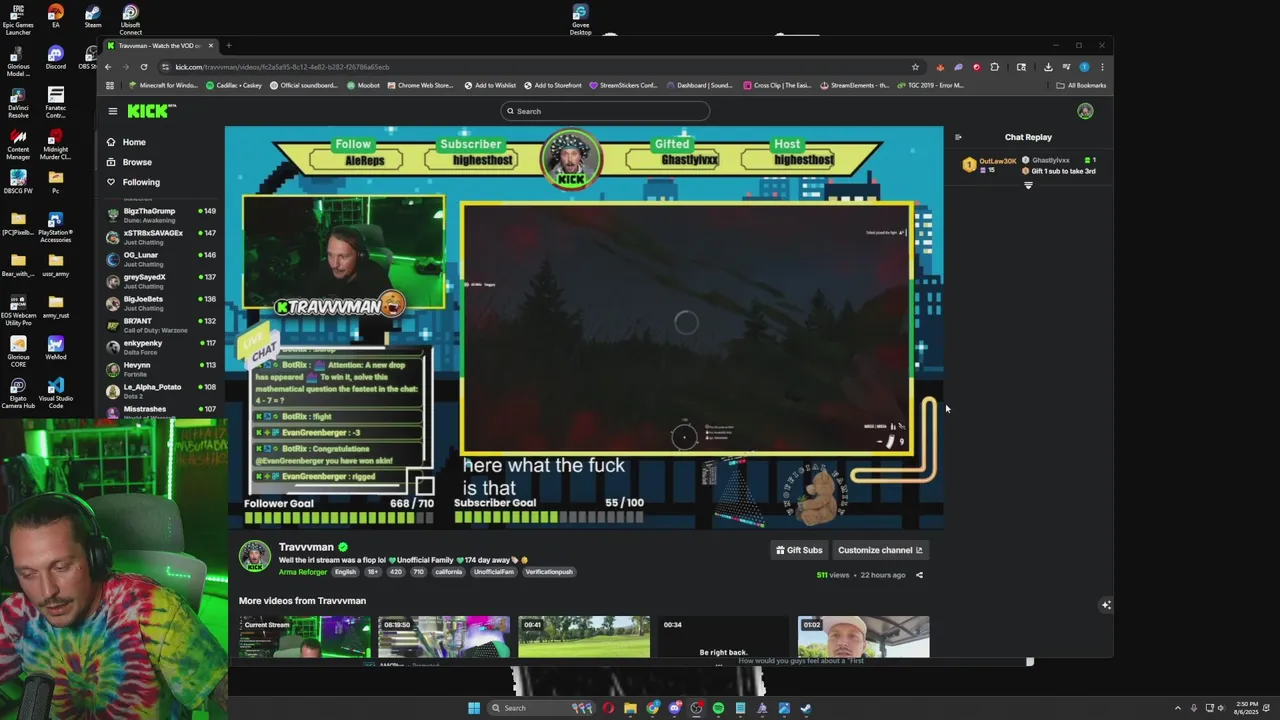Open BigJoeBets followed channel
Viewport: 1280px width, 720px height.
click(x=160, y=302)
